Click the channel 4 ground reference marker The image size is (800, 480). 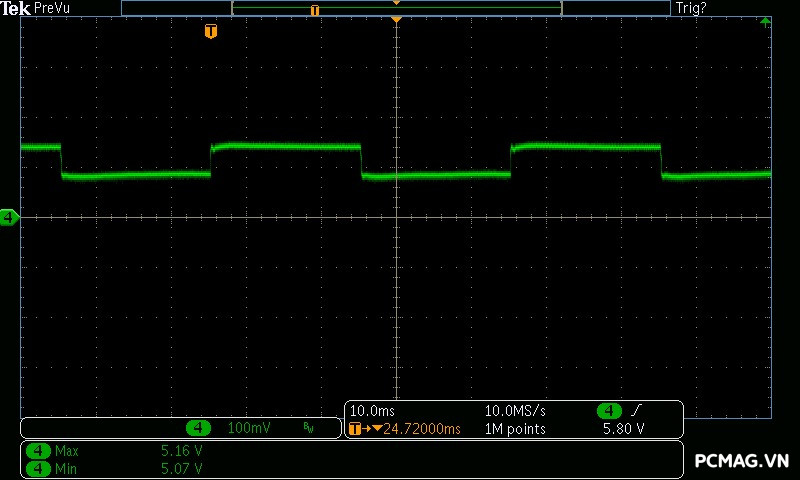pos(9,217)
